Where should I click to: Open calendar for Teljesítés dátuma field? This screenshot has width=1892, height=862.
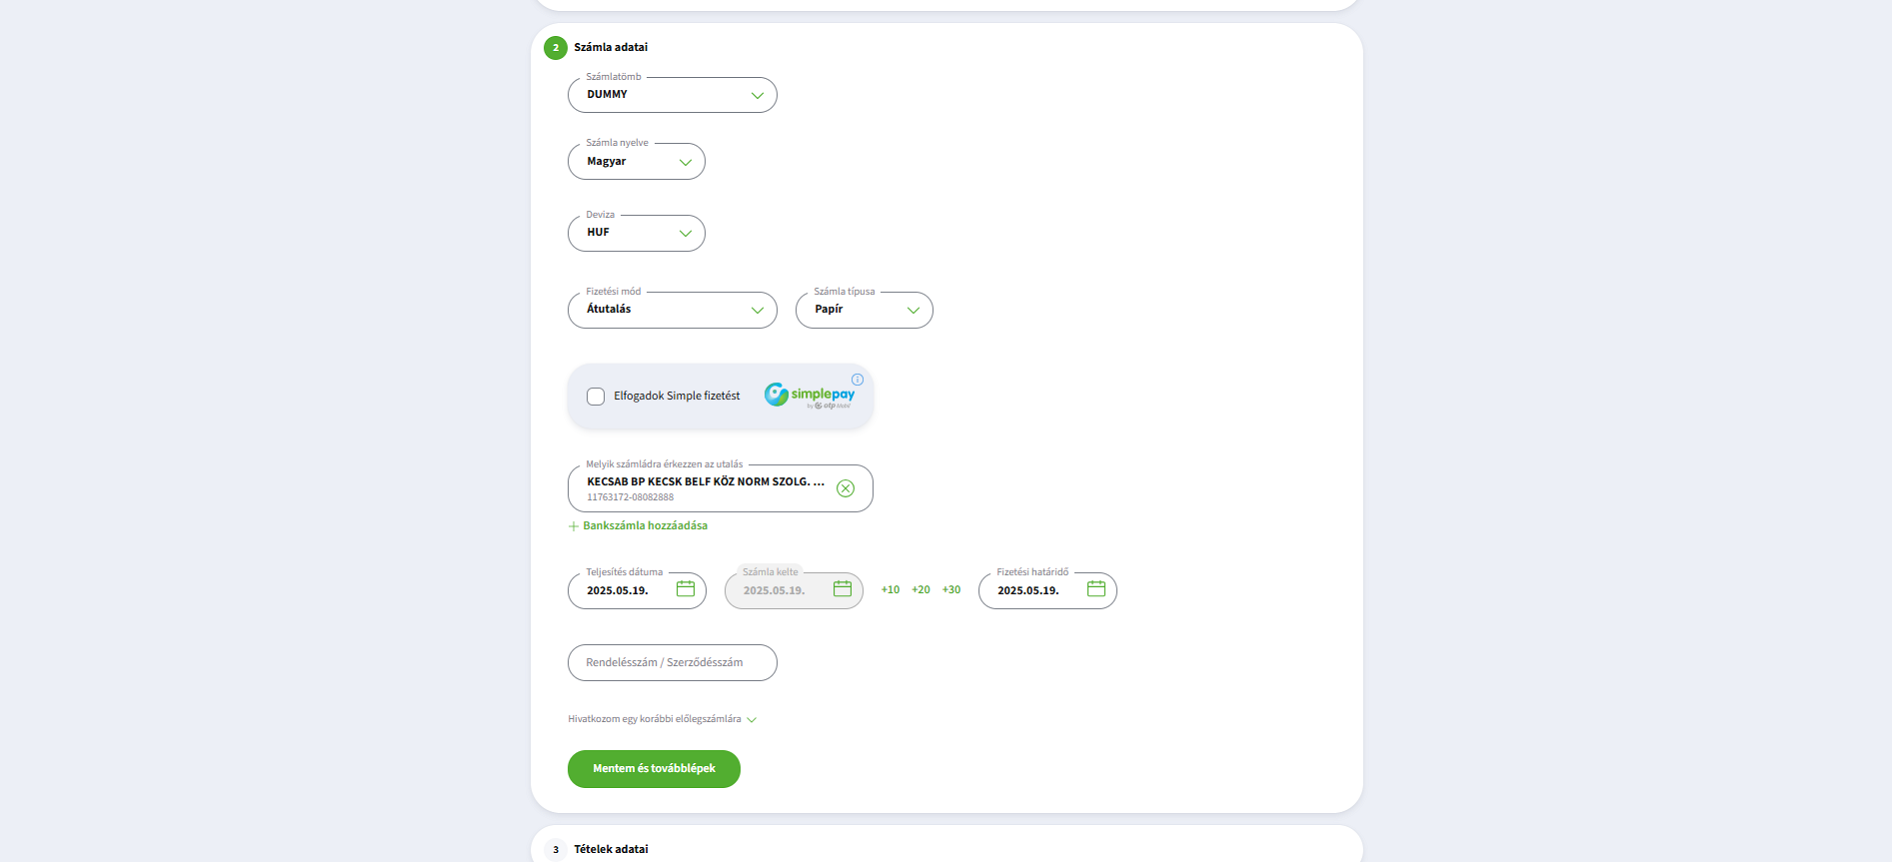(x=685, y=589)
